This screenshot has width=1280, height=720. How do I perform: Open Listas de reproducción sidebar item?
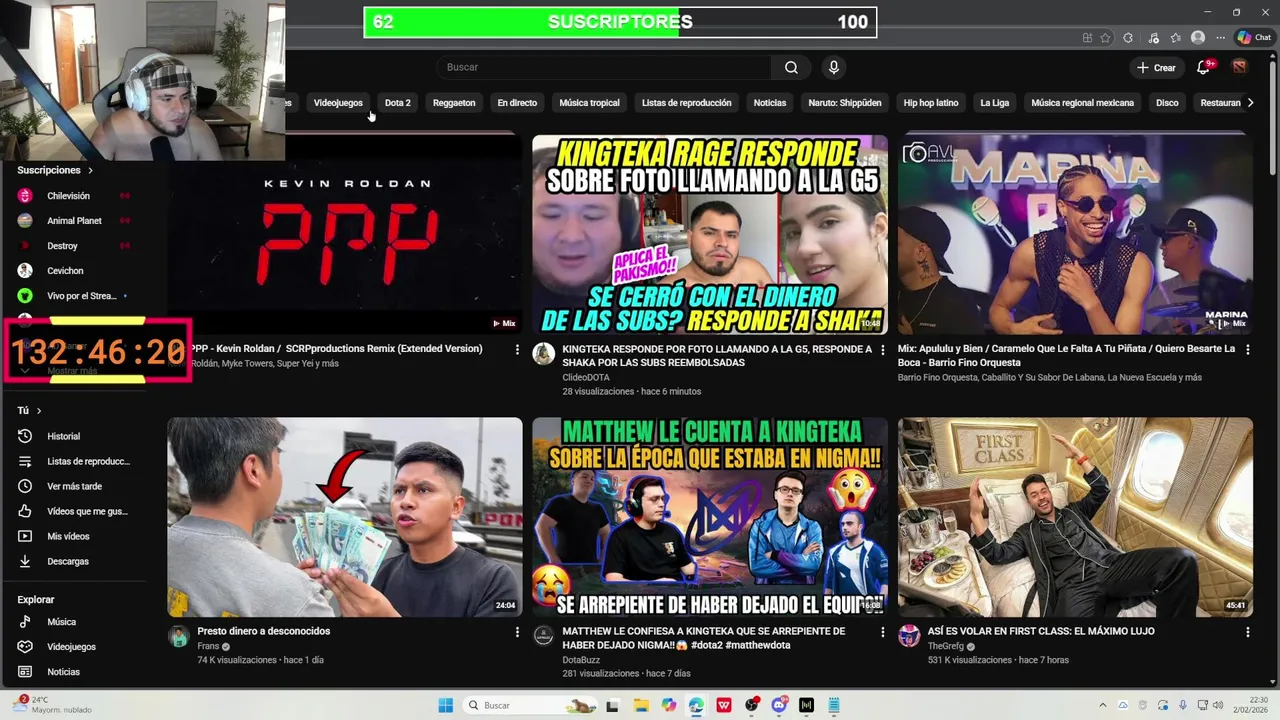[x=75, y=461]
